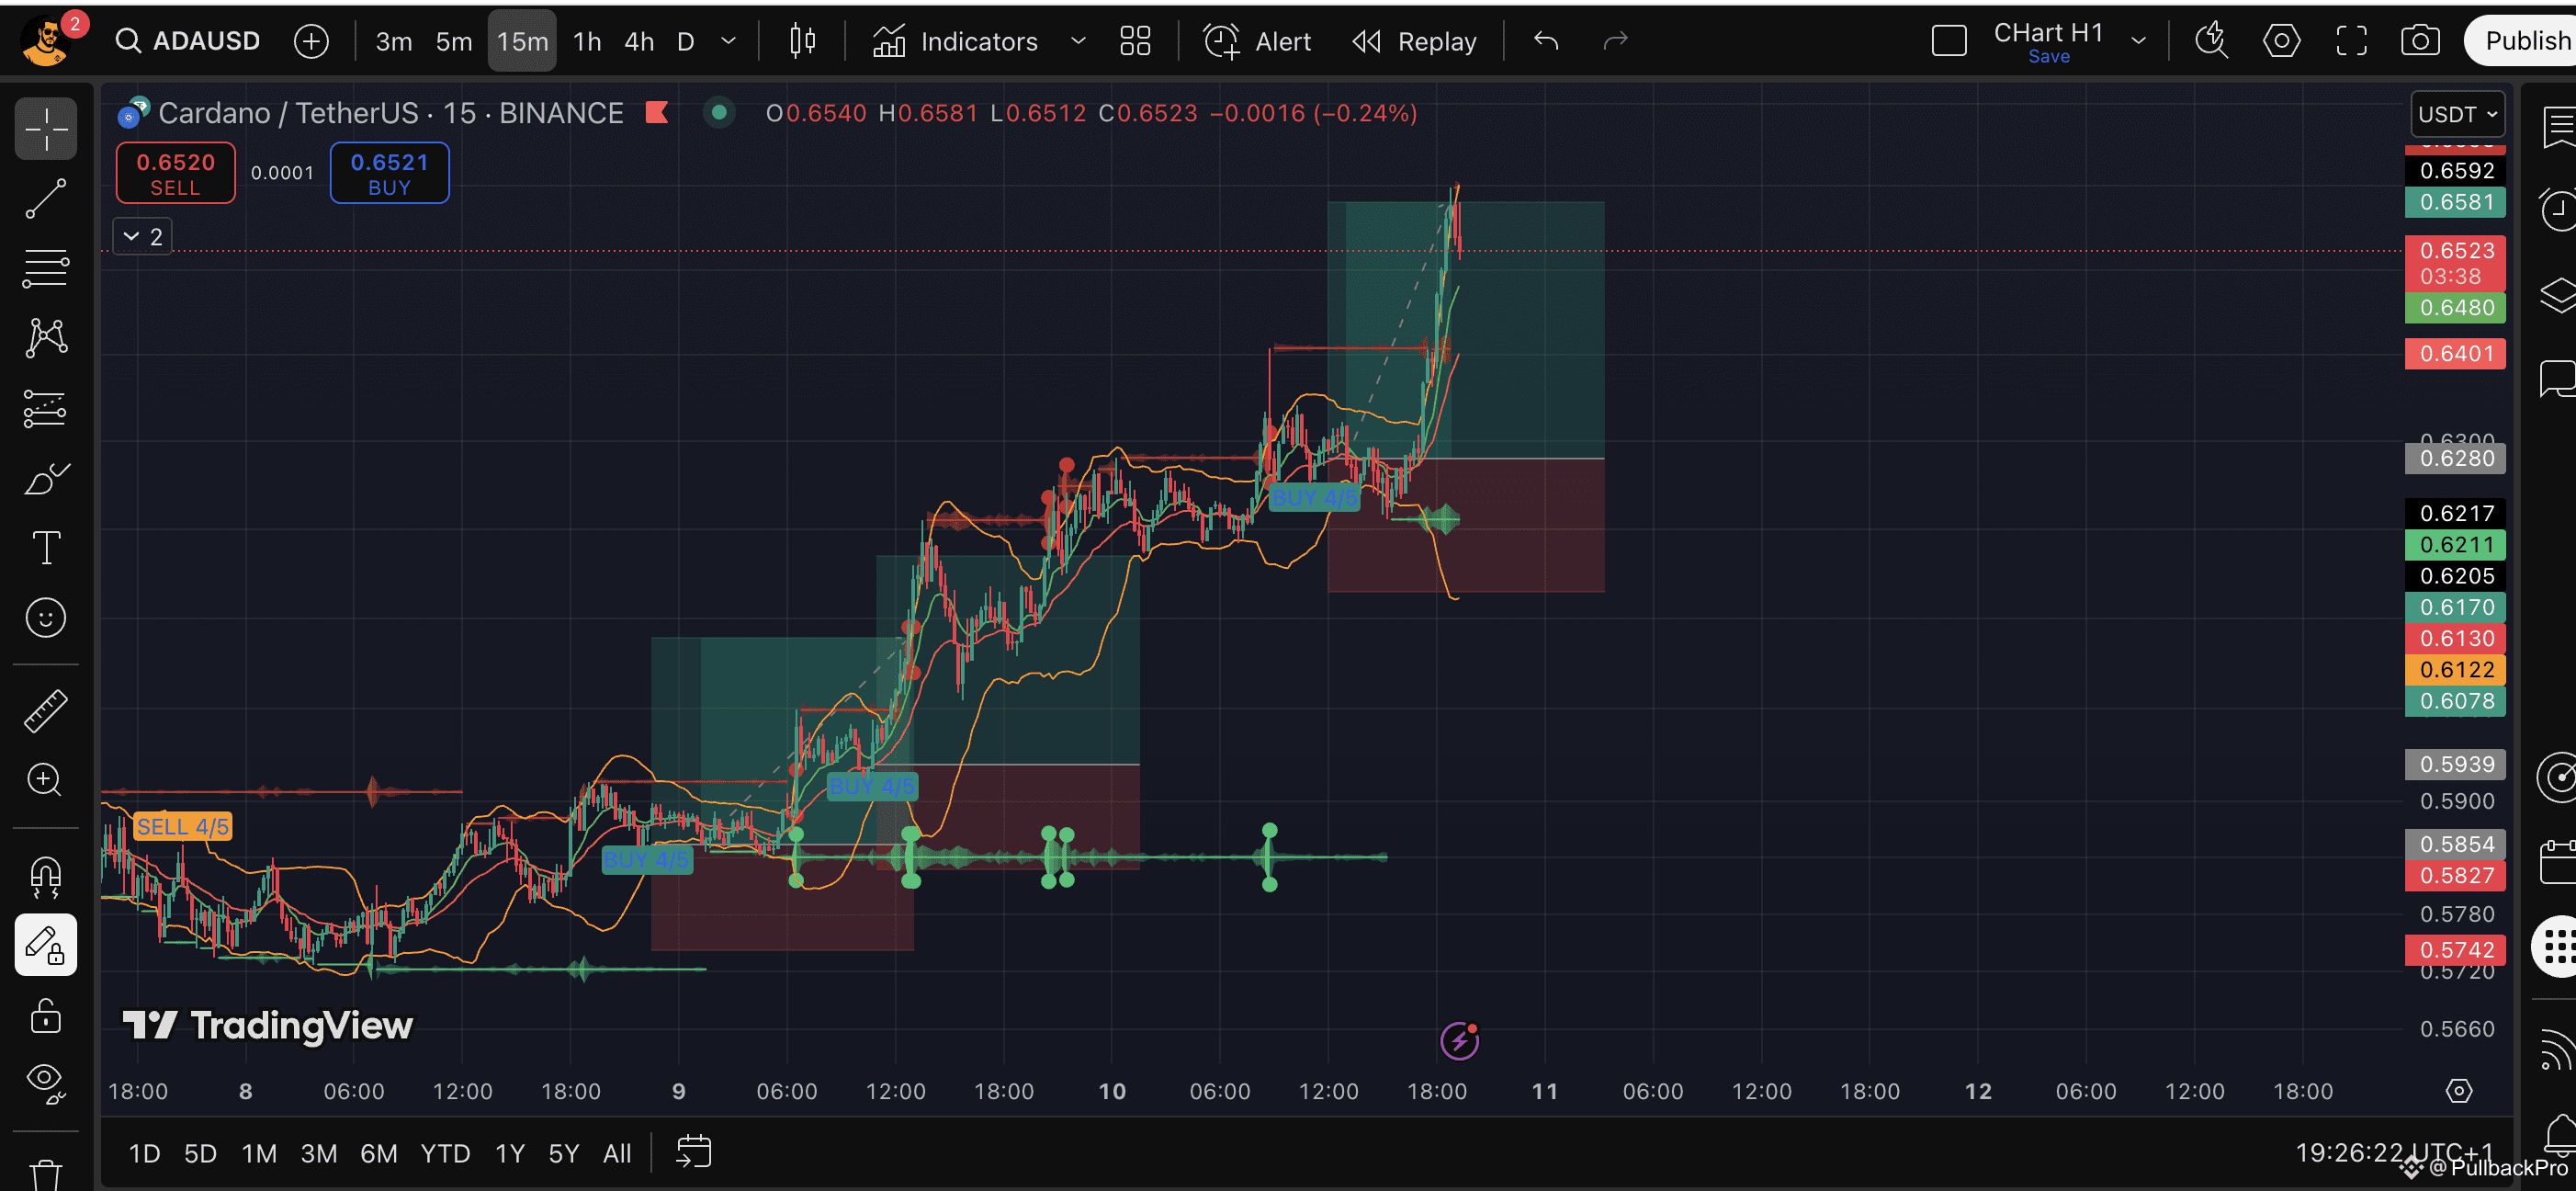Select the 1D date range
Image resolution: width=2576 pixels, height=1191 pixels.
[144, 1153]
